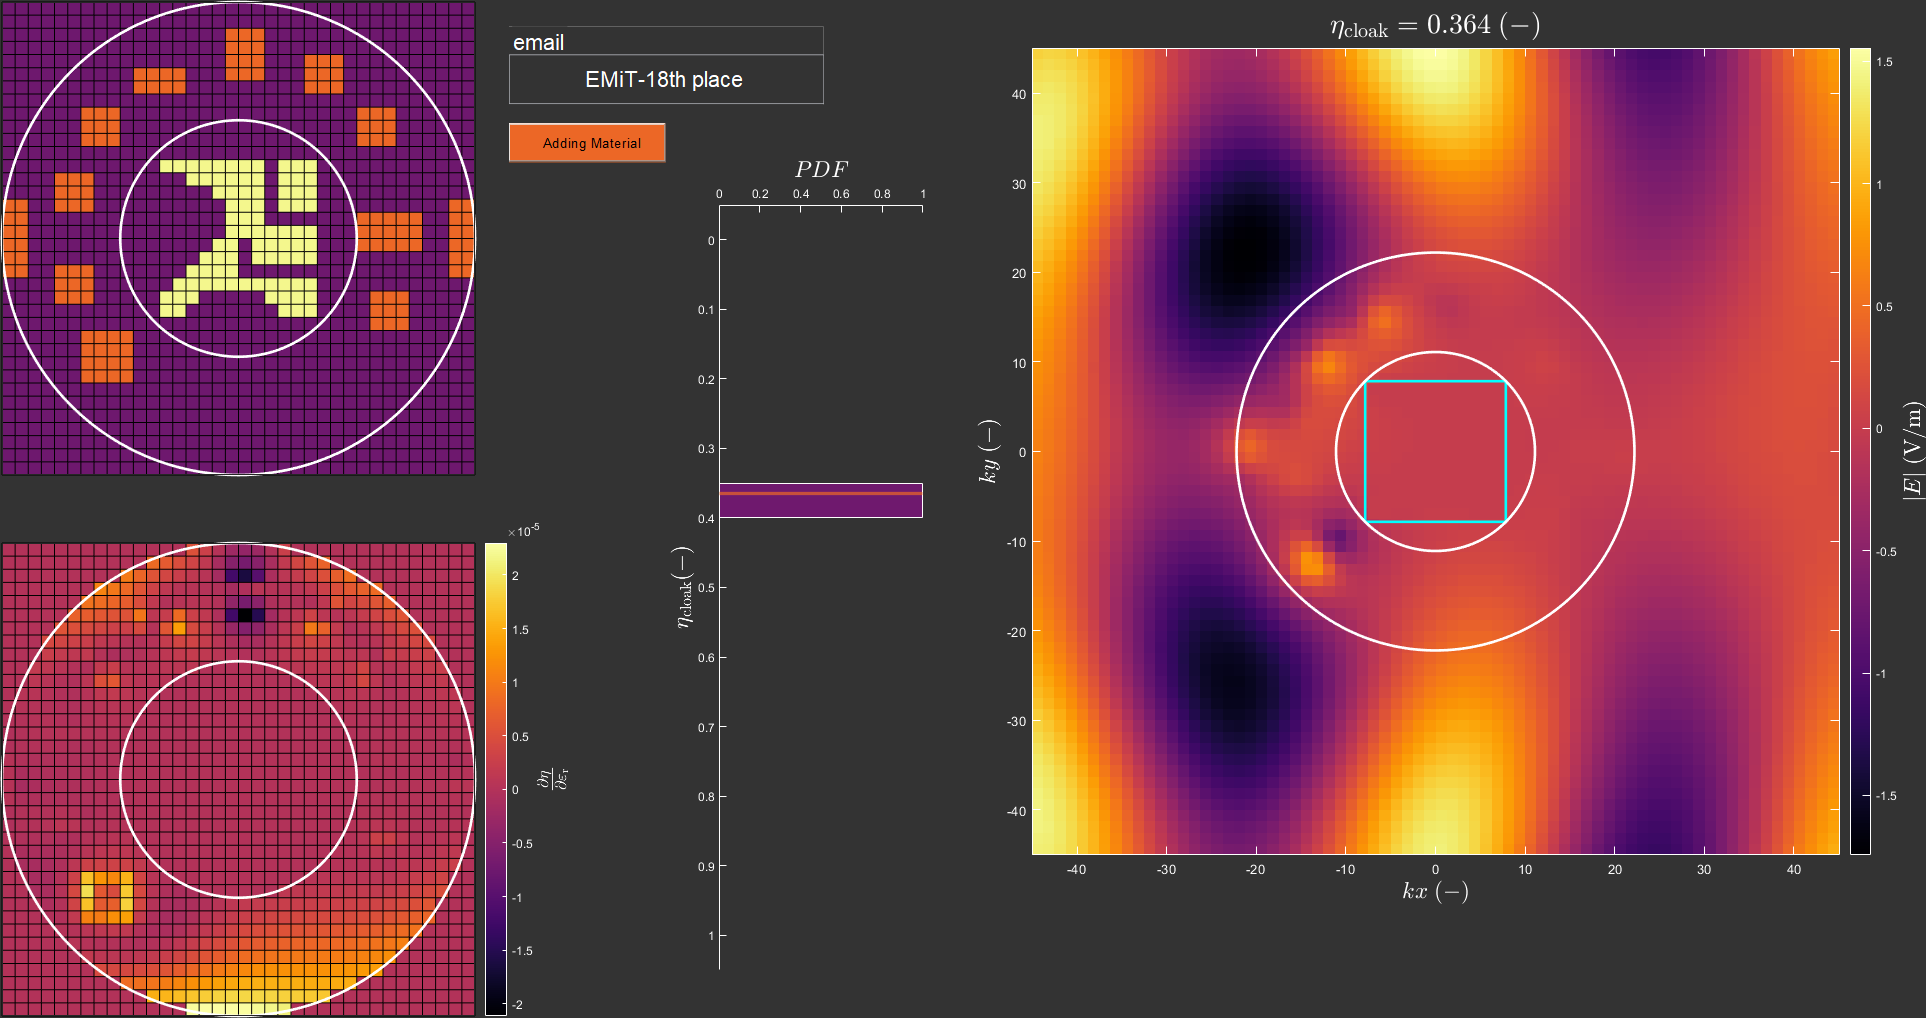1926x1018 pixels.
Task: Click the orange block at top of design grid
Action: click(x=245, y=54)
